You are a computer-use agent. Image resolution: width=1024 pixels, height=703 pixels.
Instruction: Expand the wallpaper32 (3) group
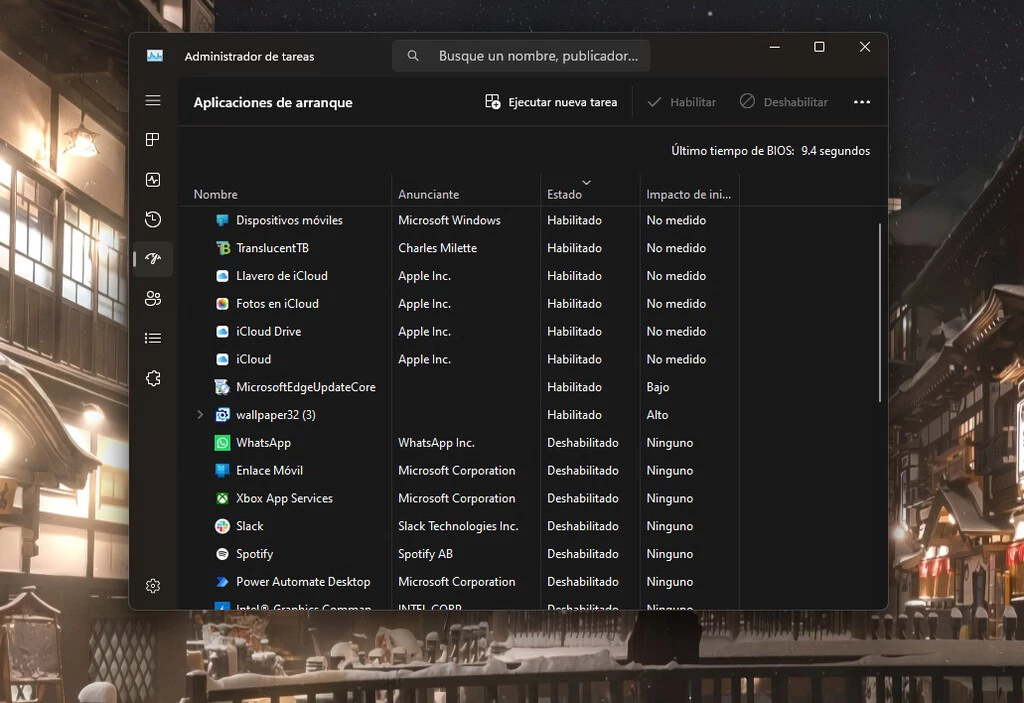[x=200, y=415]
